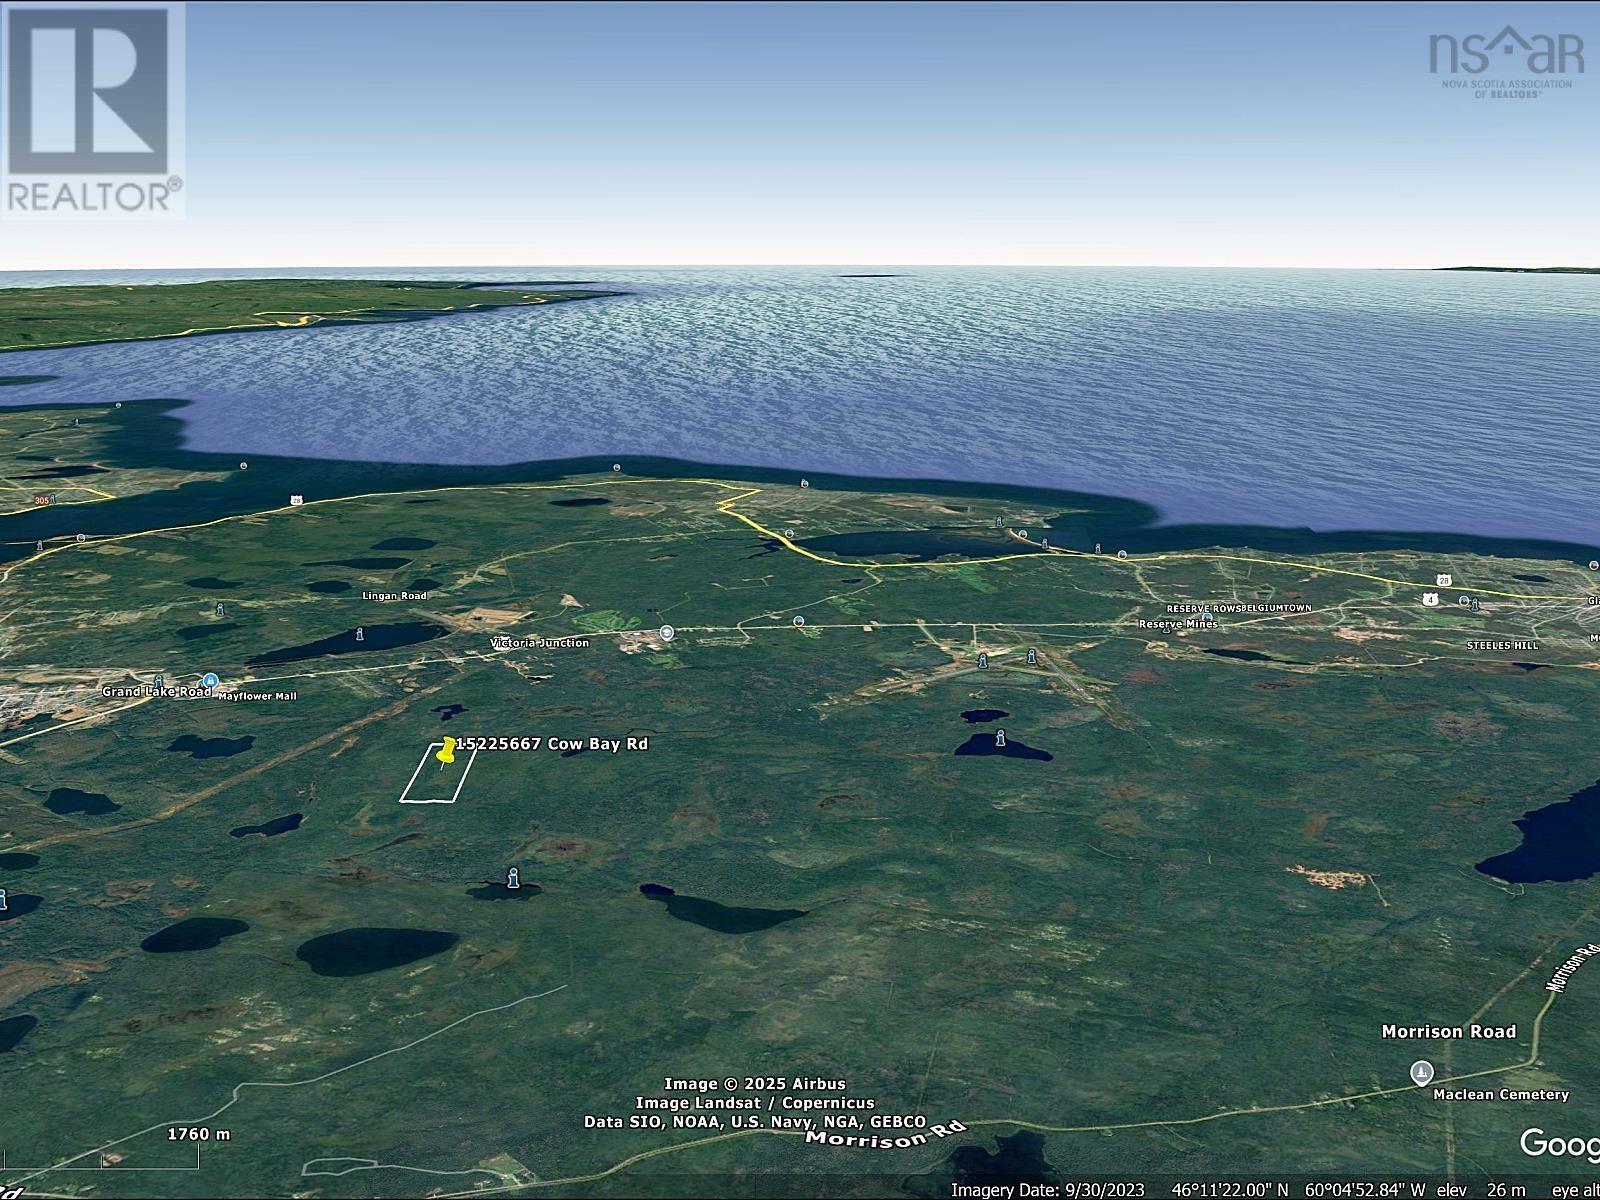The width and height of the screenshot is (1600, 1200).
Task: Select the yellow pushpin for 15225667 Cow Bay Rd
Action: [446, 752]
